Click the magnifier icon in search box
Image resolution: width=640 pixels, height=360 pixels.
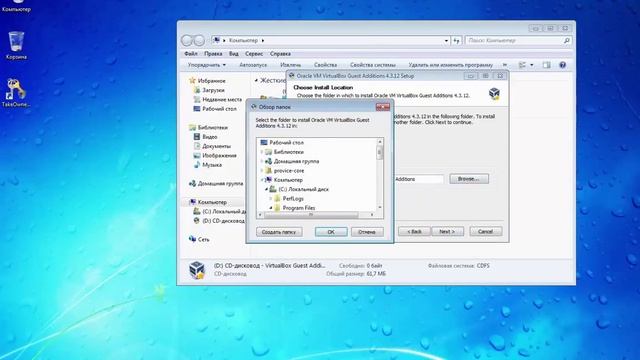tap(567, 40)
